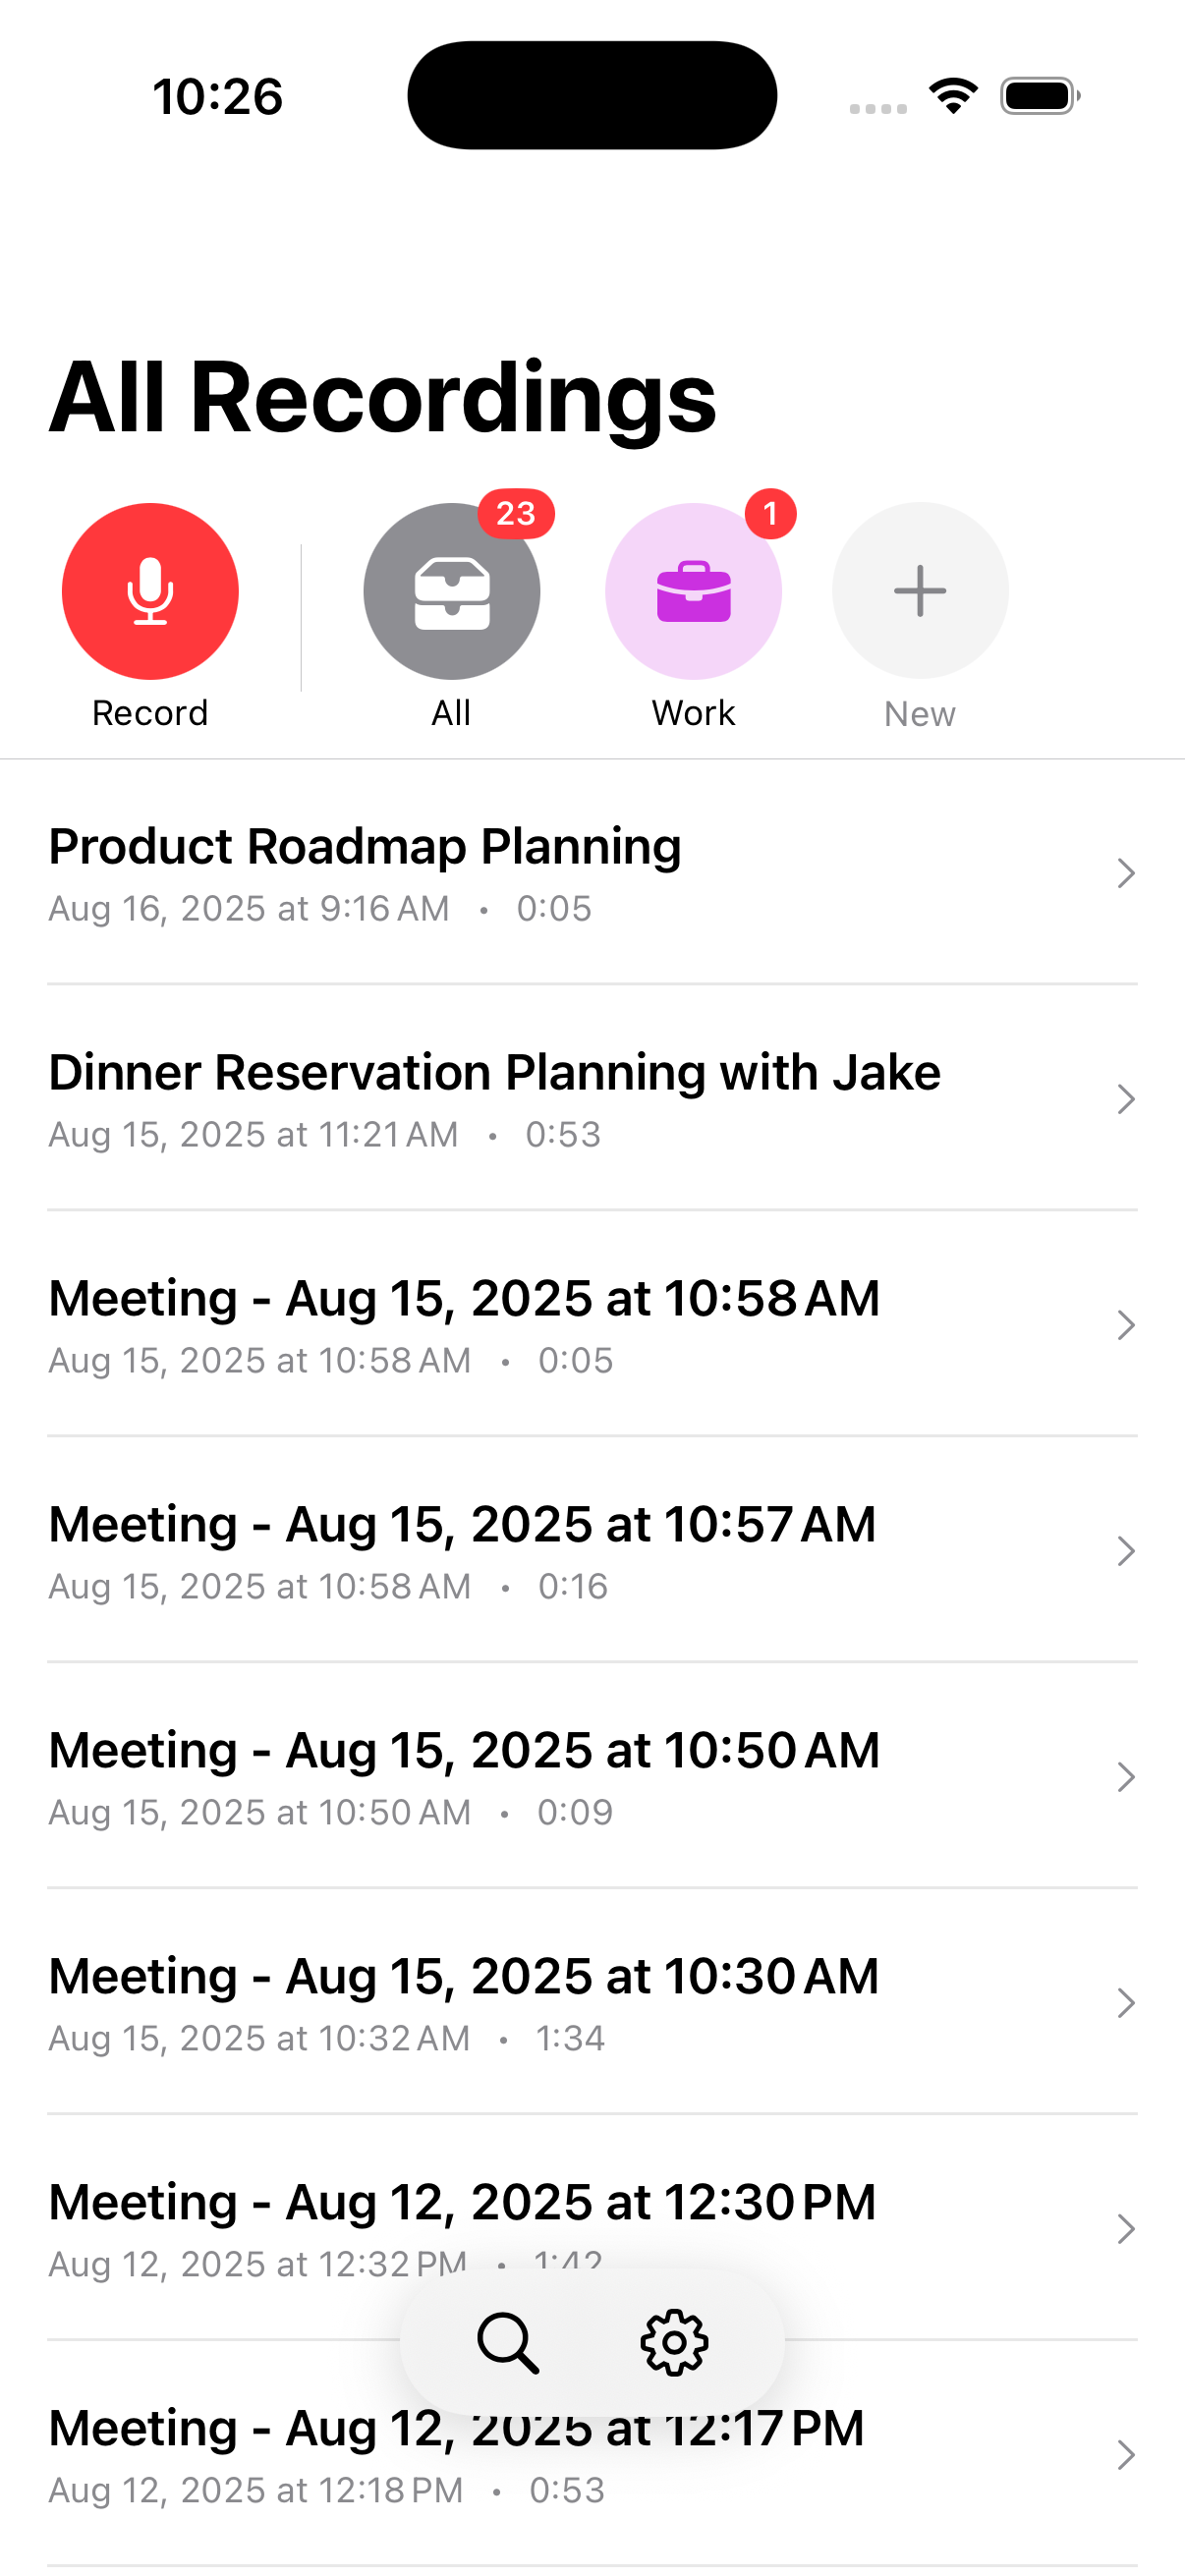The image size is (1185, 2576).
Task: Open settings via the gear icon
Action: point(674,2342)
